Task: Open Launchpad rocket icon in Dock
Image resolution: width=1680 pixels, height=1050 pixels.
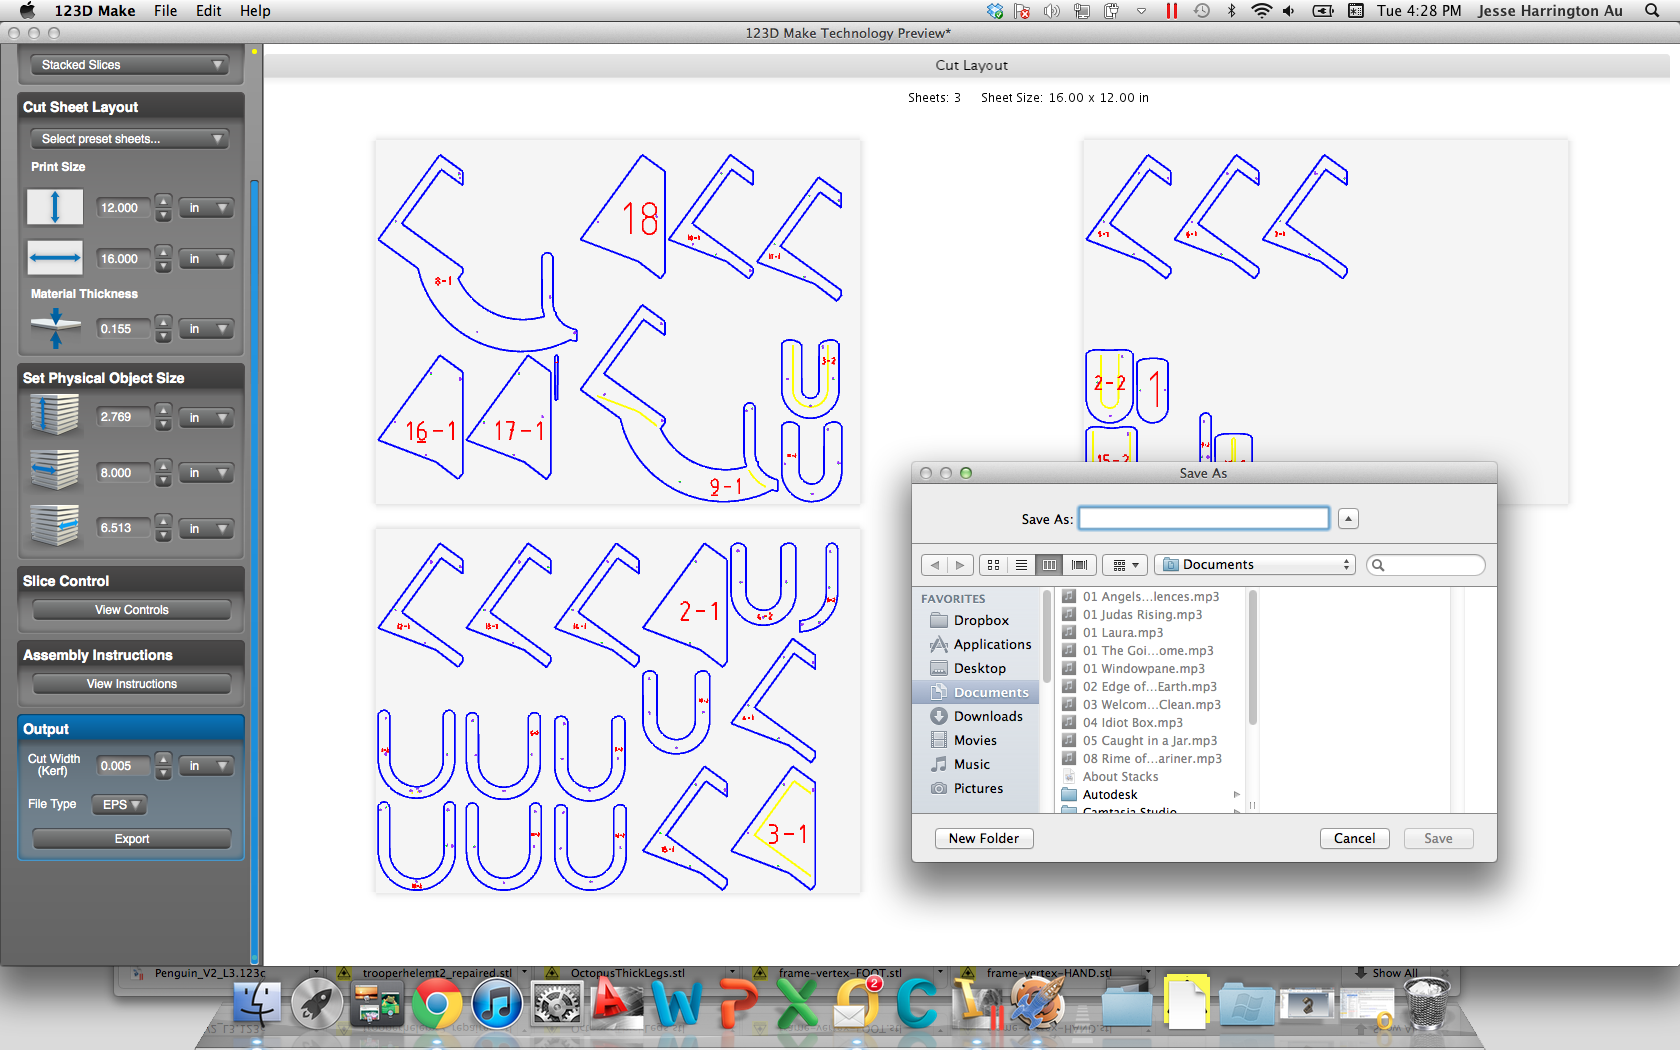Action: [317, 1004]
